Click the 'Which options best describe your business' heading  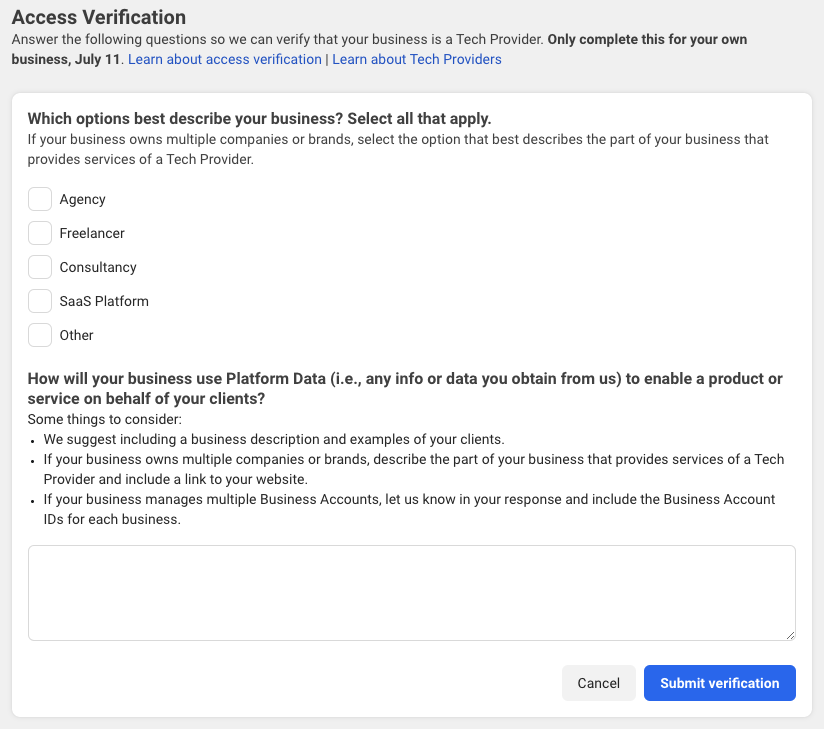pos(259,118)
